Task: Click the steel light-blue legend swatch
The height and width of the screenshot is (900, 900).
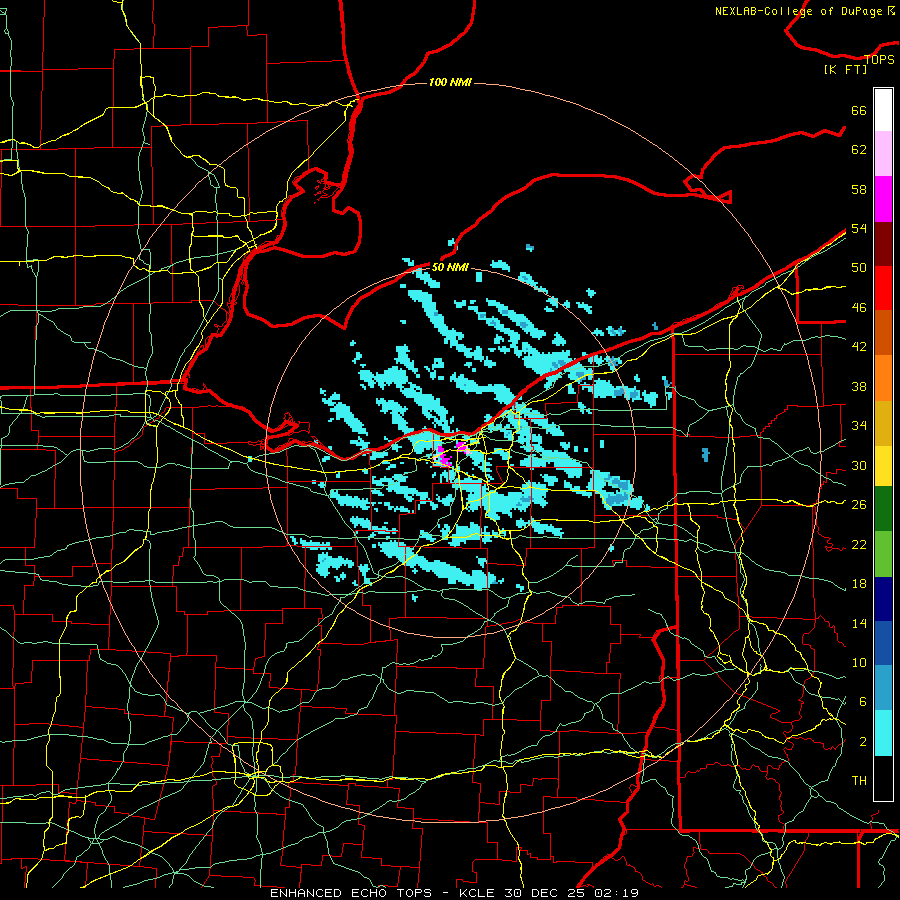Action: pyautogui.click(x=883, y=688)
